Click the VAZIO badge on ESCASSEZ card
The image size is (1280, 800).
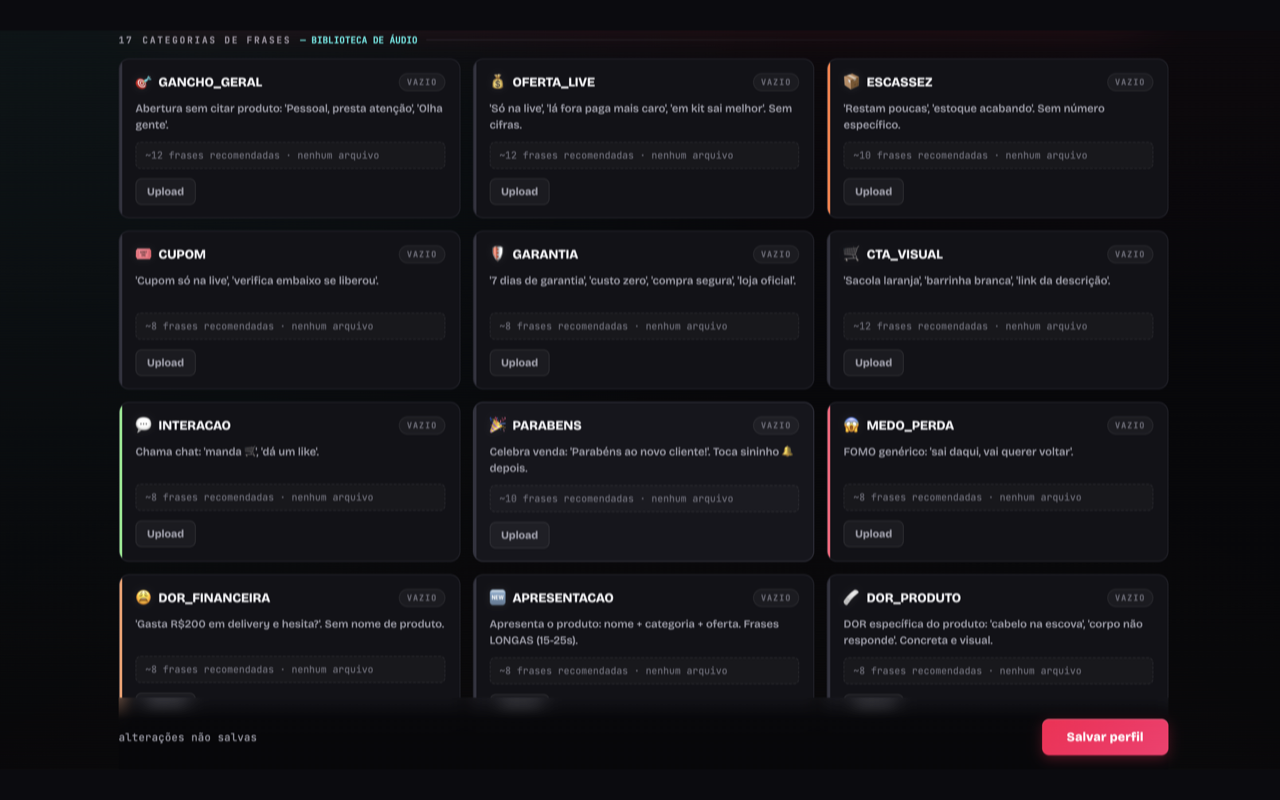coord(1130,82)
